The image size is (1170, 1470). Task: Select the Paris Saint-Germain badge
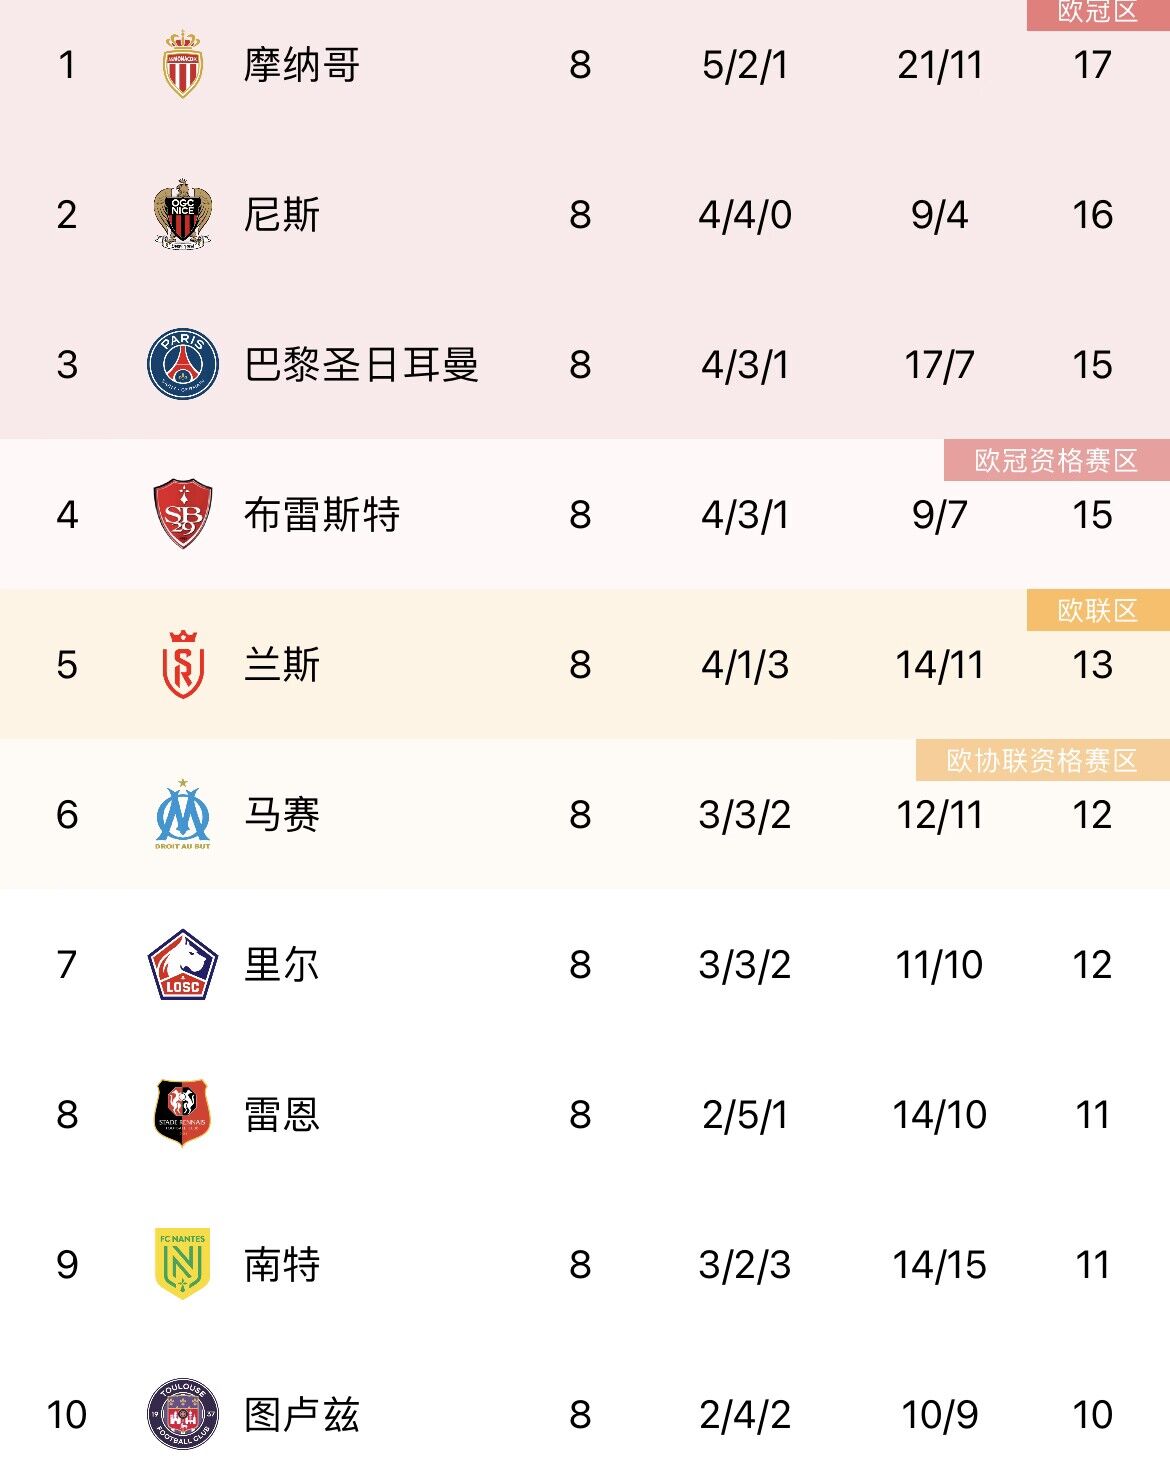click(x=183, y=364)
